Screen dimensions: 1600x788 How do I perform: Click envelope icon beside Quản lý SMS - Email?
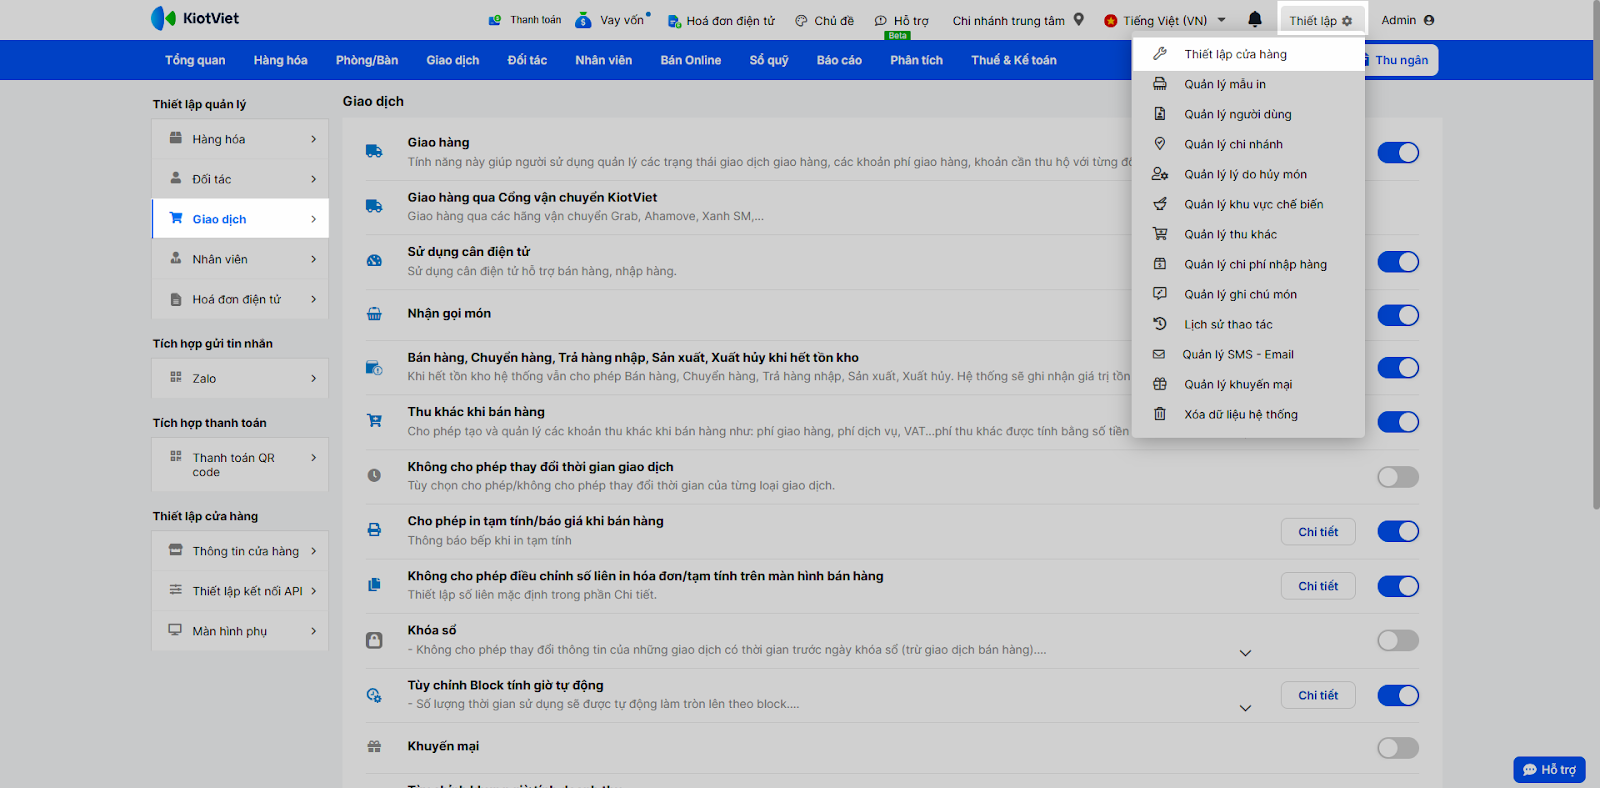[1159, 354]
